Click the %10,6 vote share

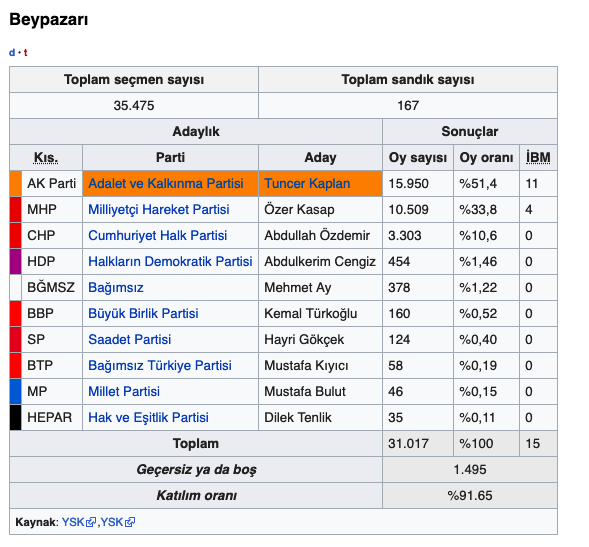478,235
